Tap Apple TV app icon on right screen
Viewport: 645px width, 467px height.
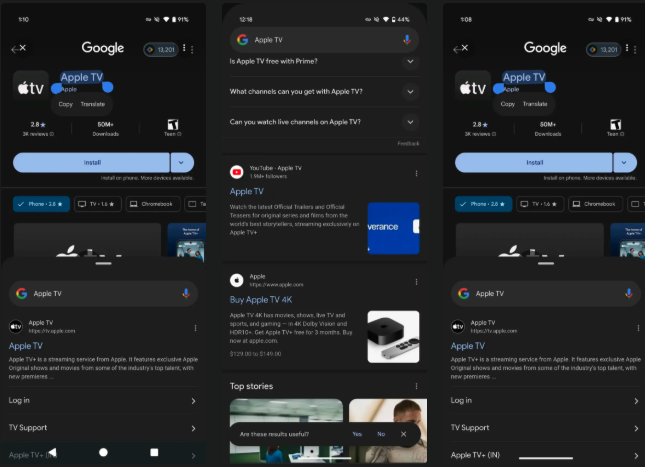473,87
